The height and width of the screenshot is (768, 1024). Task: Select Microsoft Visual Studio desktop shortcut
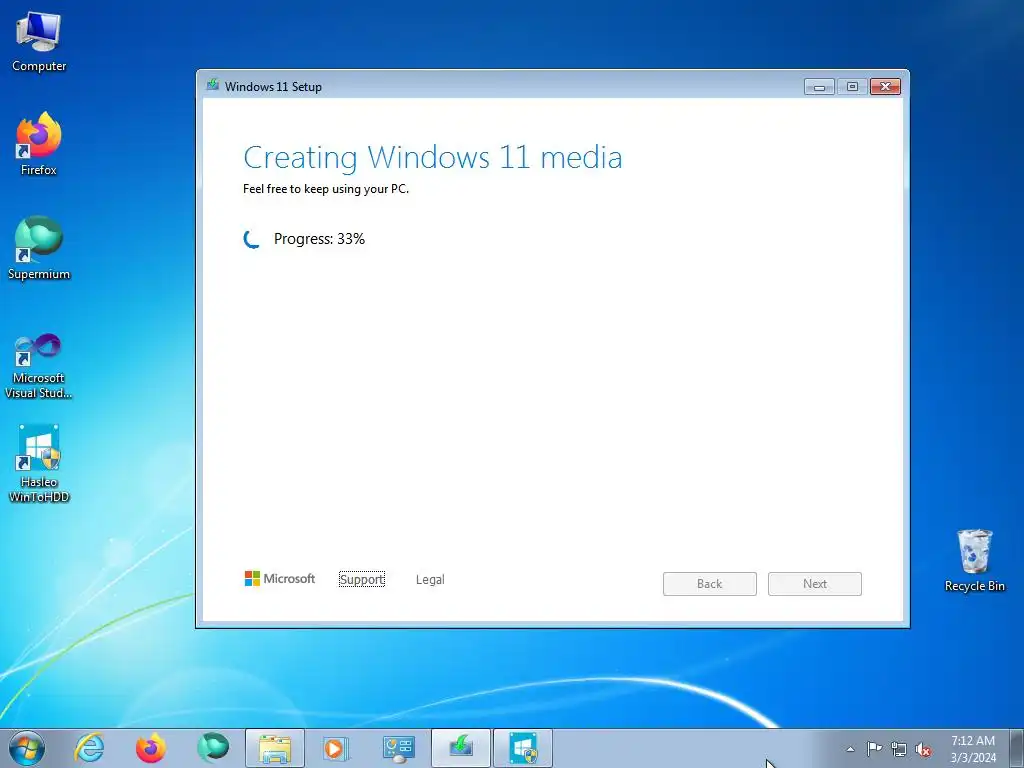click(x=39, y=366)
